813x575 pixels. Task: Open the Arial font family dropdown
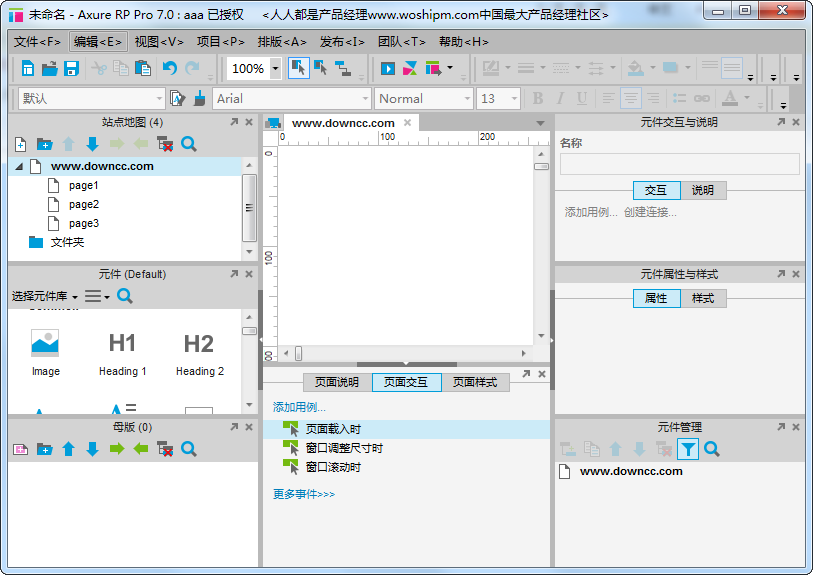(x=364, y=99)
